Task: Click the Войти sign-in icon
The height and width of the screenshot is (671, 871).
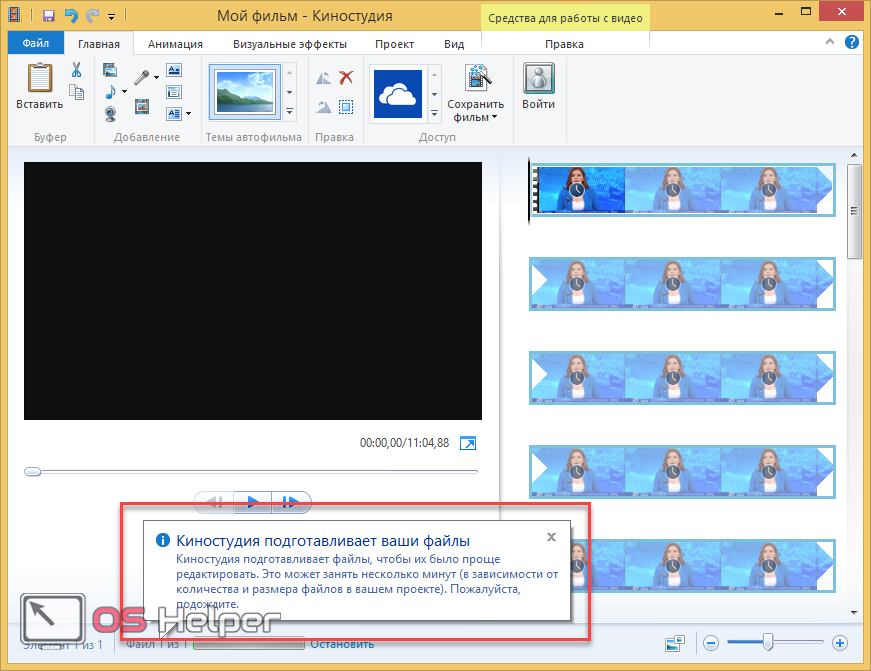Action: 538,79
